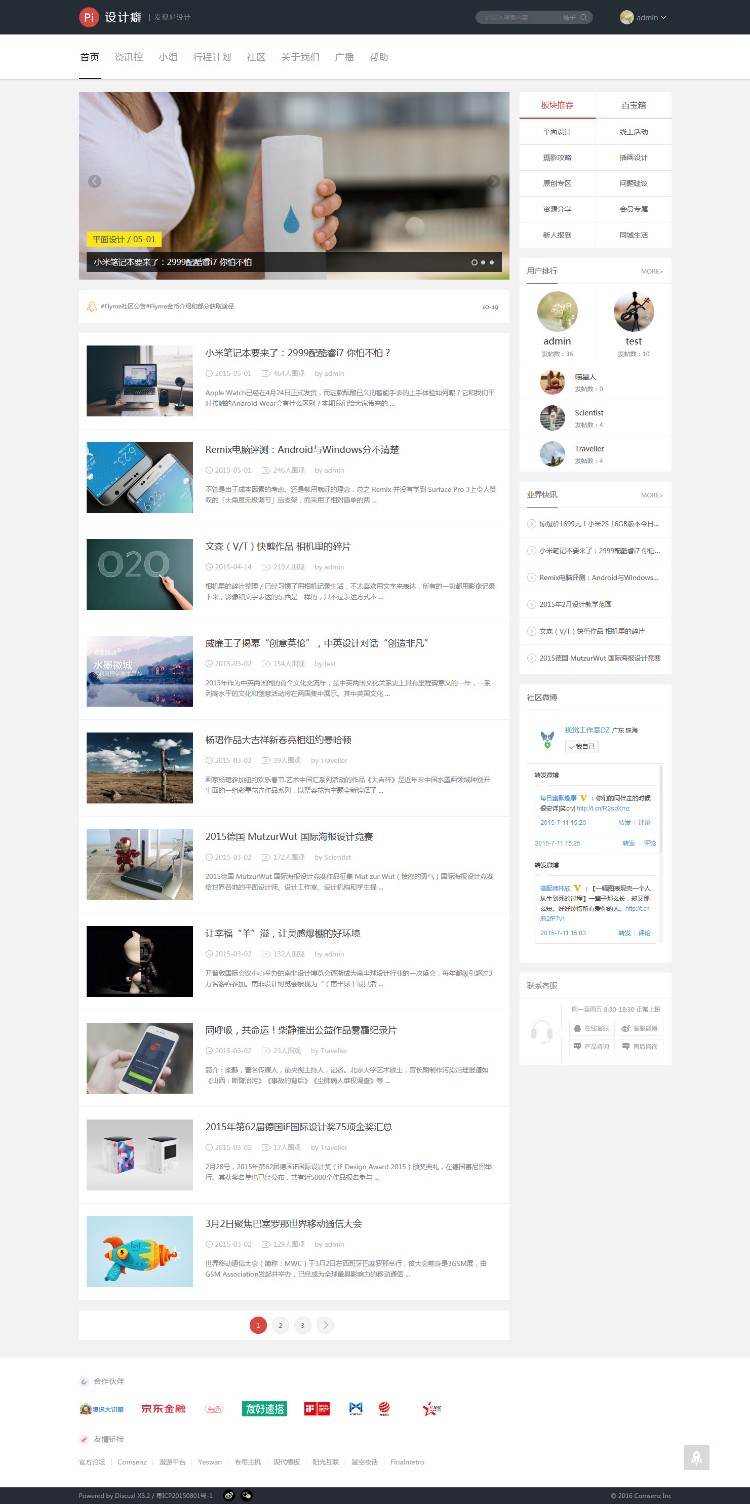750x1504 pixels.
Task: Open article 小米笔记本要来了：2999配酷睿i7
Action: [298, 353]
